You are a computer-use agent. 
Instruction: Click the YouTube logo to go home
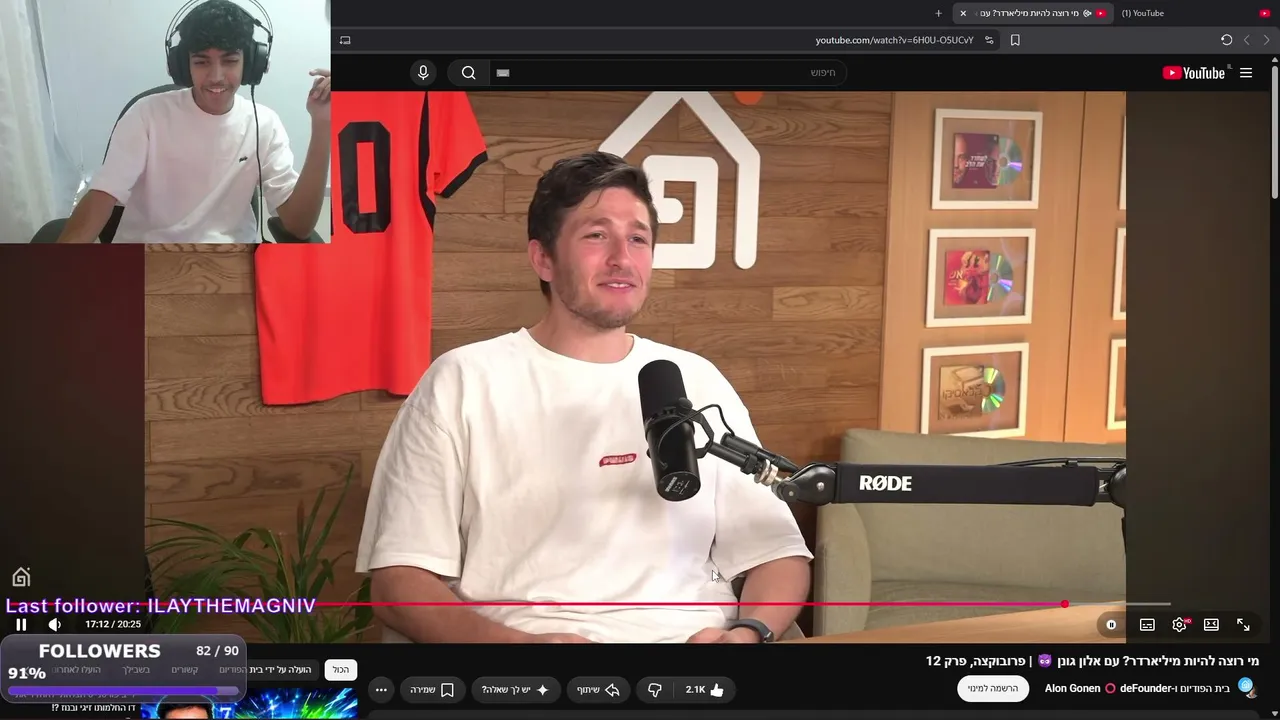point(1194,73)
